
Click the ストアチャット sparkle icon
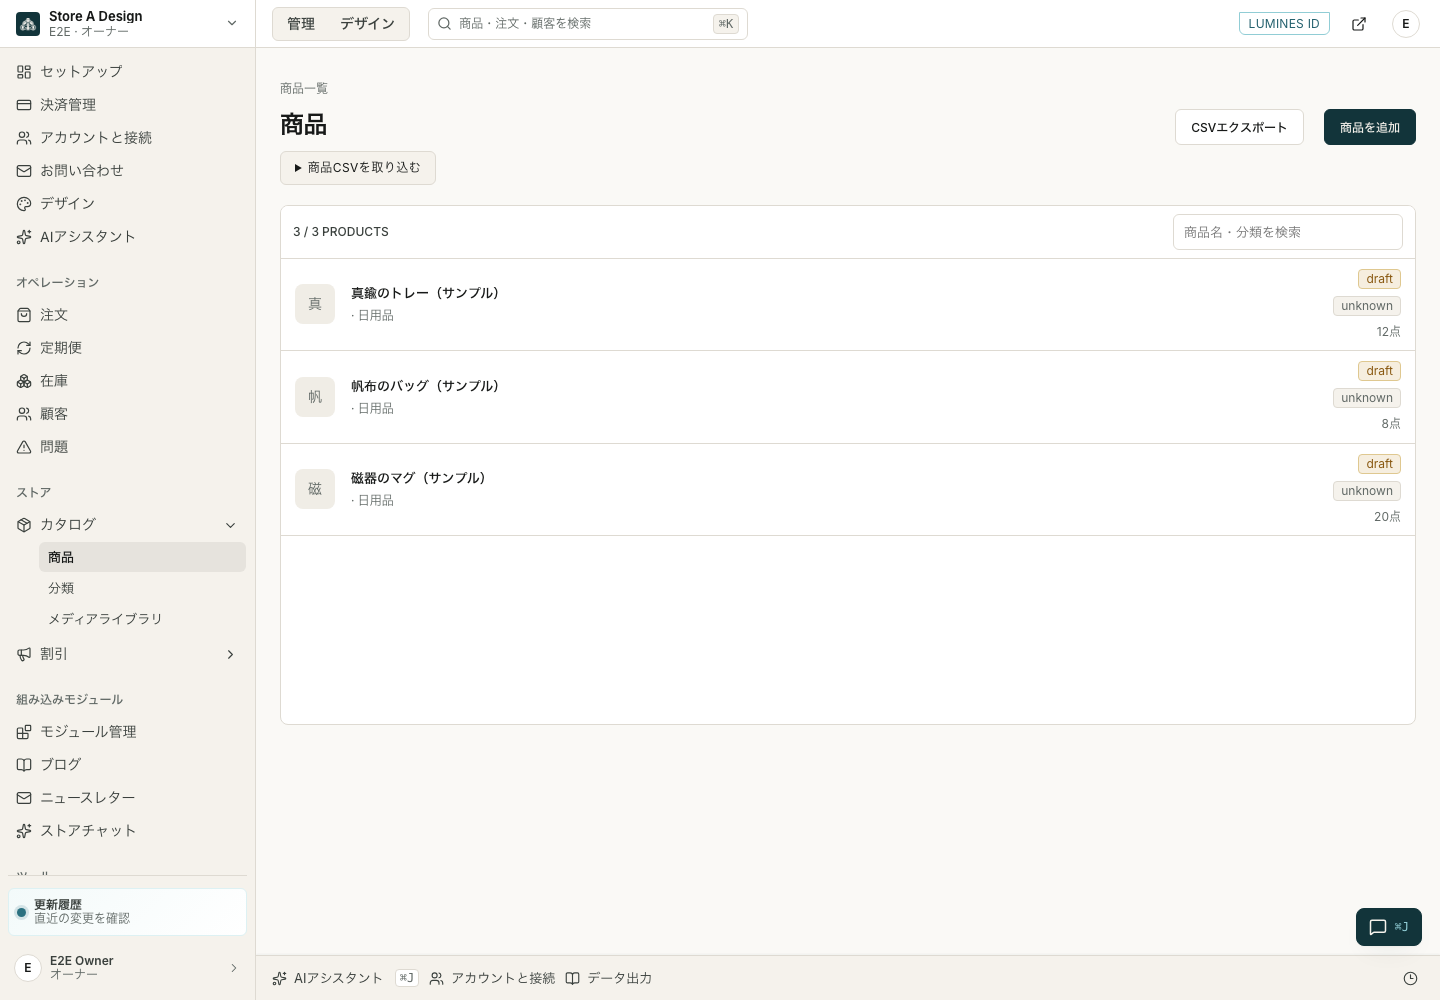(24, 831)
